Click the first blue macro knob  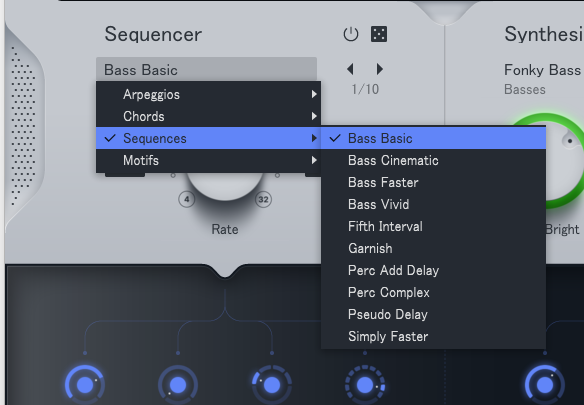click(x=85, y=385)
